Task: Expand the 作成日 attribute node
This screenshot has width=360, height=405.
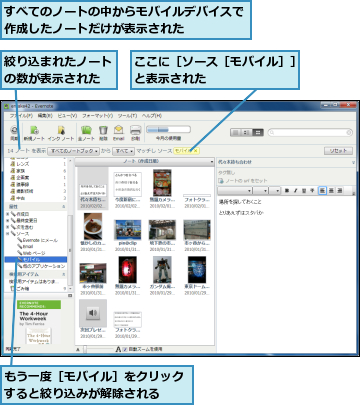Action: (x=7, y=214)
